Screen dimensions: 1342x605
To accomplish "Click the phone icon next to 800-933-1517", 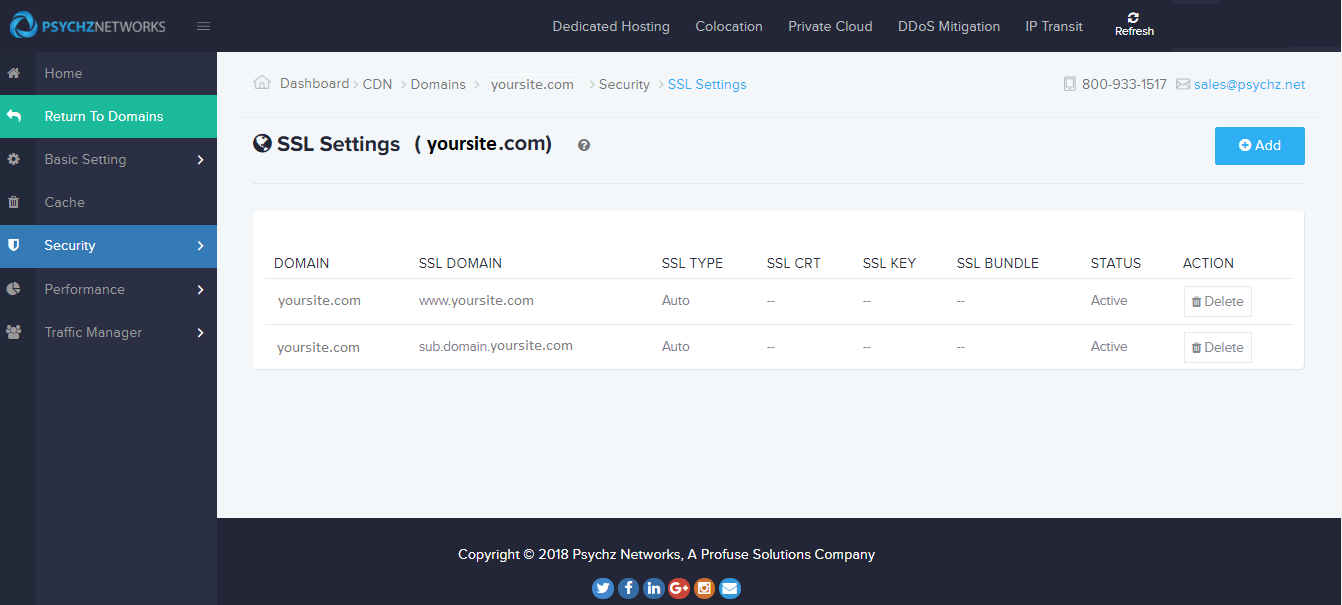I will point(1067,84).
